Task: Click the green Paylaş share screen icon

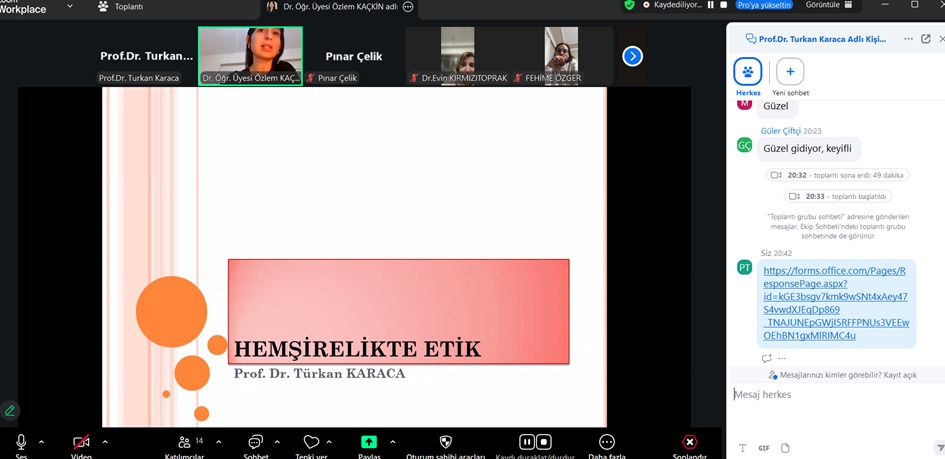Action: 369,442
